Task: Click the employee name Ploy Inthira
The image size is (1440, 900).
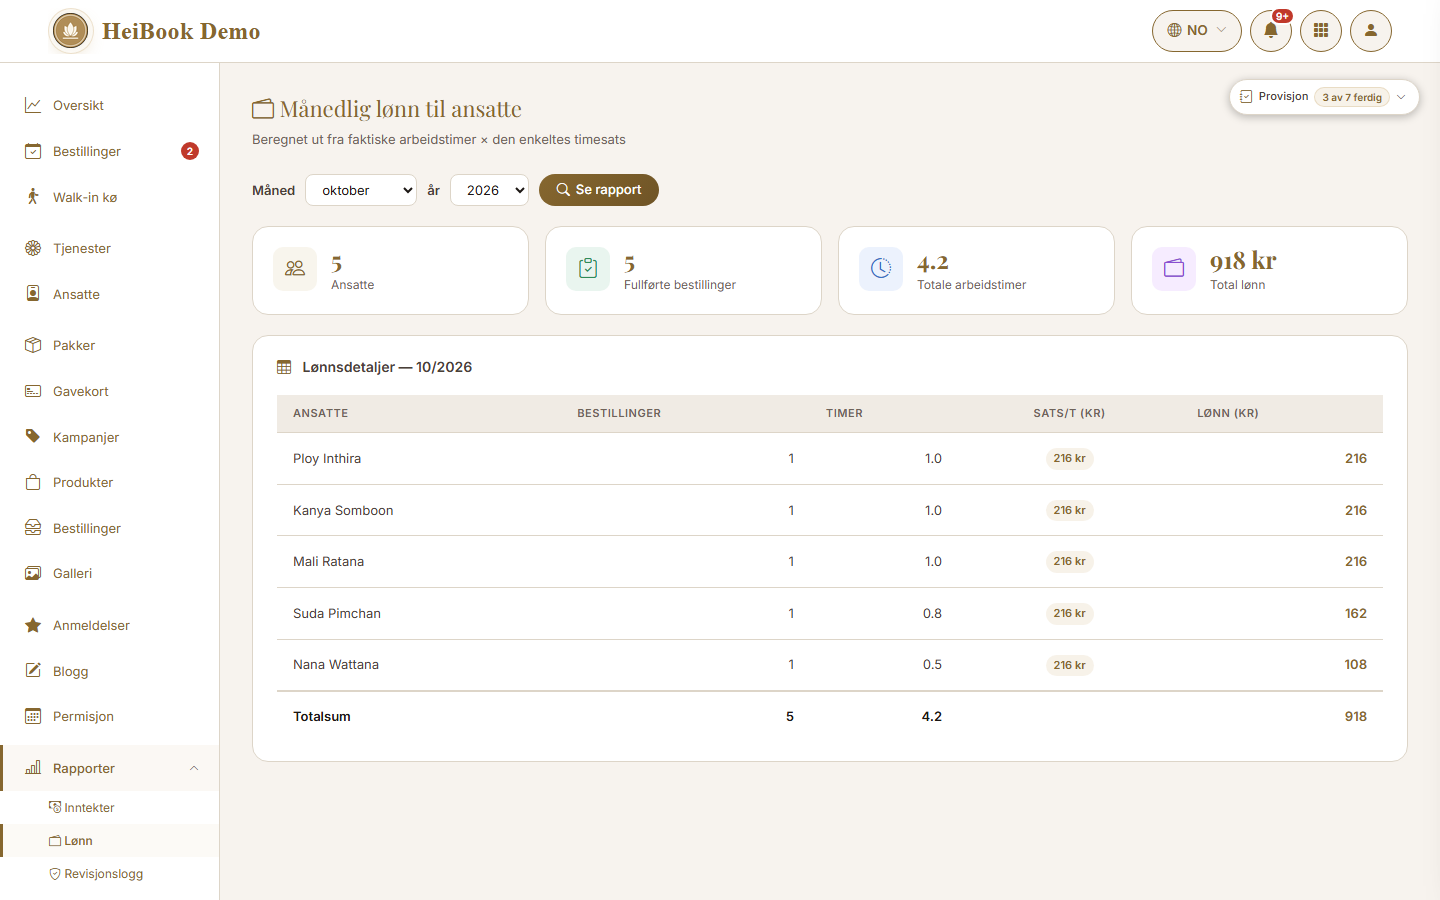Action: (x=327, y=459)
